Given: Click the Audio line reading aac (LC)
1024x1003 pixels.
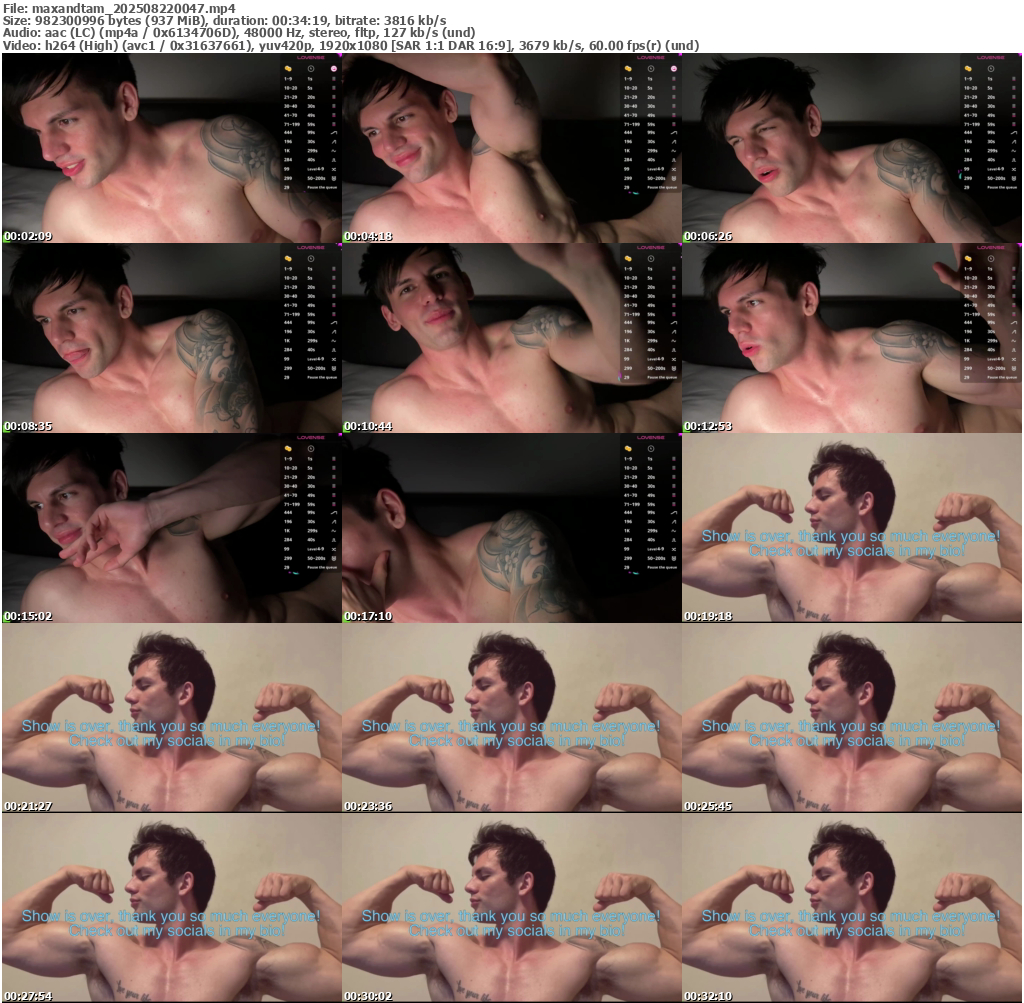Looking at the screenshot, I should (x=239, y=33).
